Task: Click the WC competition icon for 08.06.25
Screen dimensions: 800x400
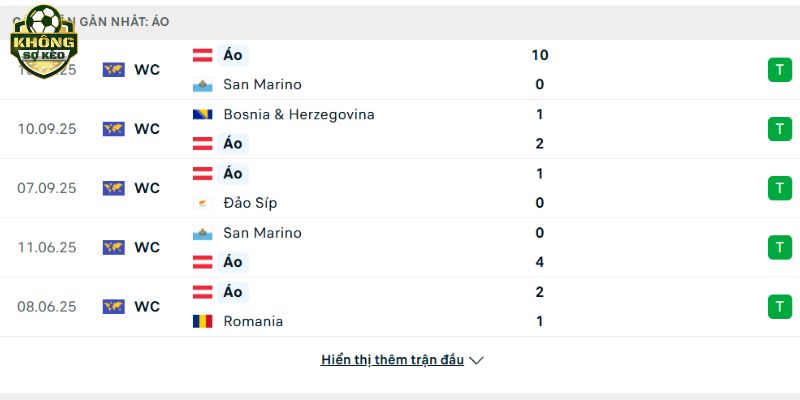Action: point(114,307)
